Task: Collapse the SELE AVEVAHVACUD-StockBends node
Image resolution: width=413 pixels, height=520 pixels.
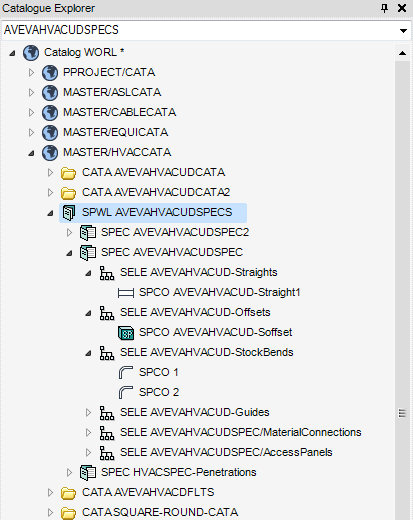Action: tap(88, 353)
